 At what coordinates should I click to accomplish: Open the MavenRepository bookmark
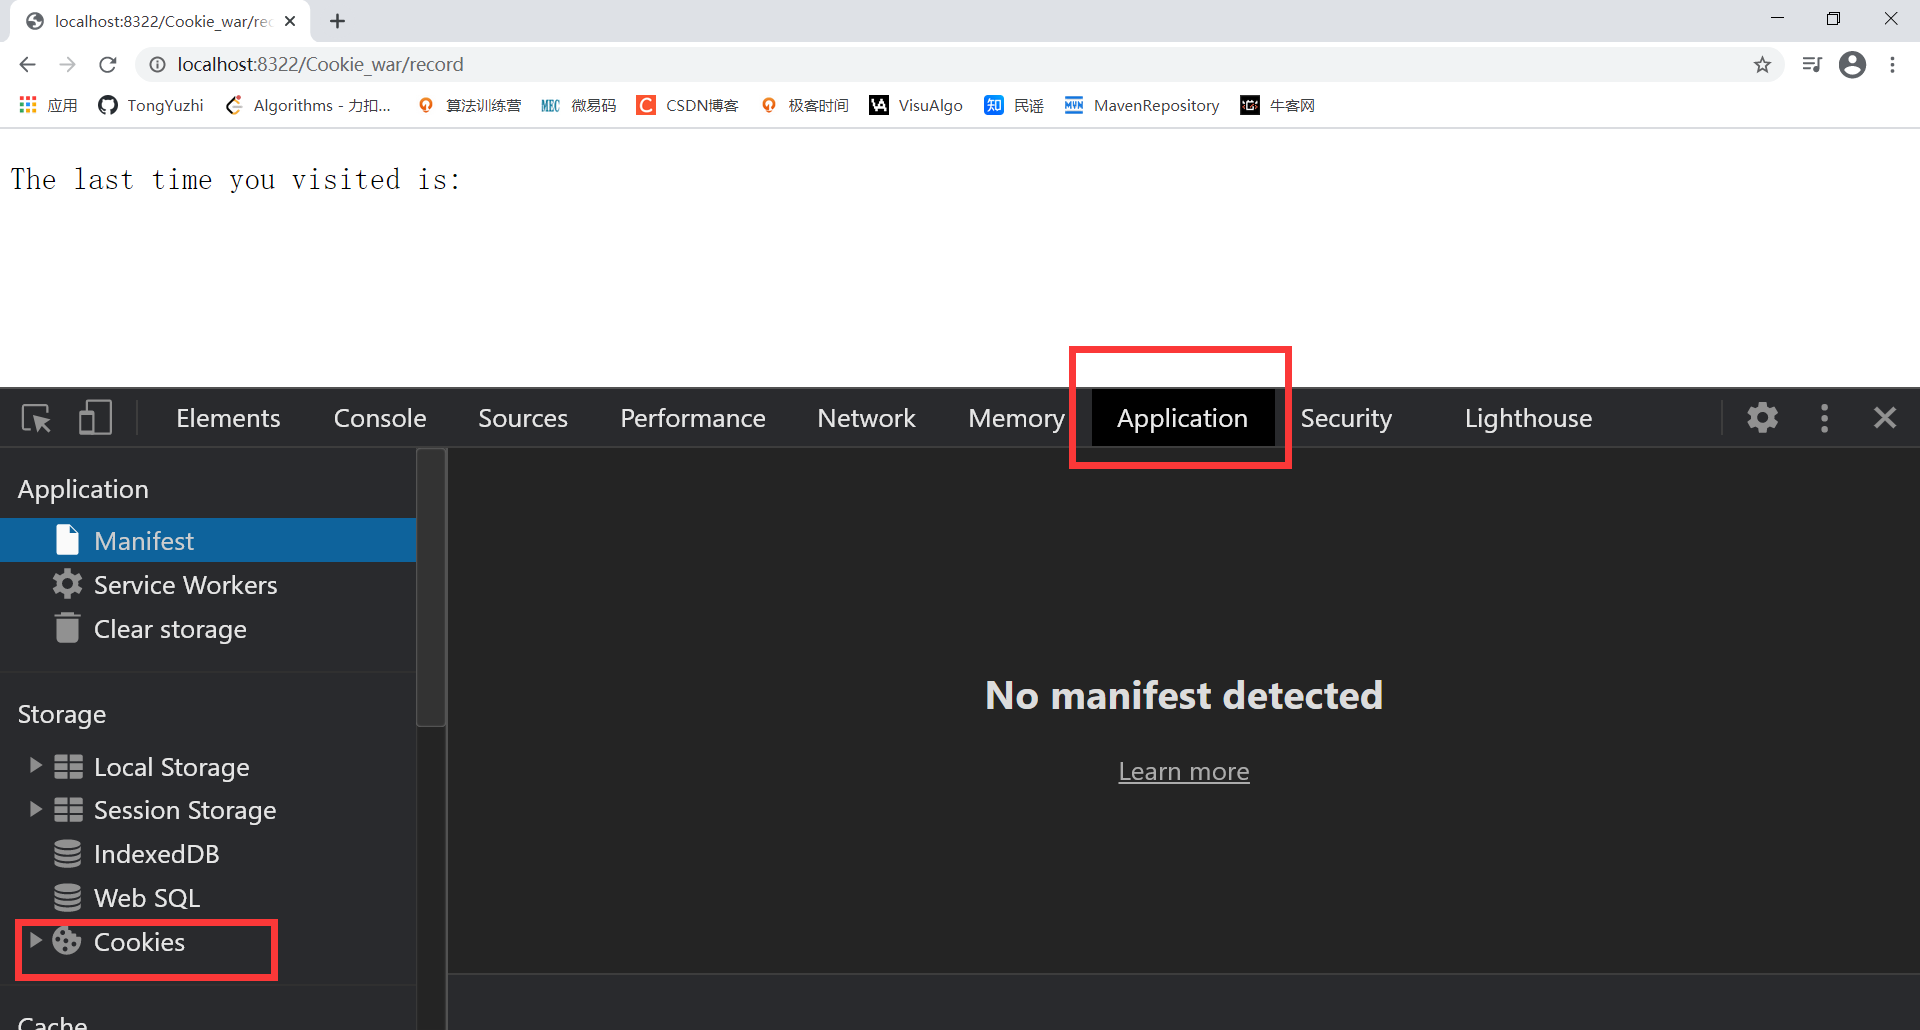(x=1142, y=105)
